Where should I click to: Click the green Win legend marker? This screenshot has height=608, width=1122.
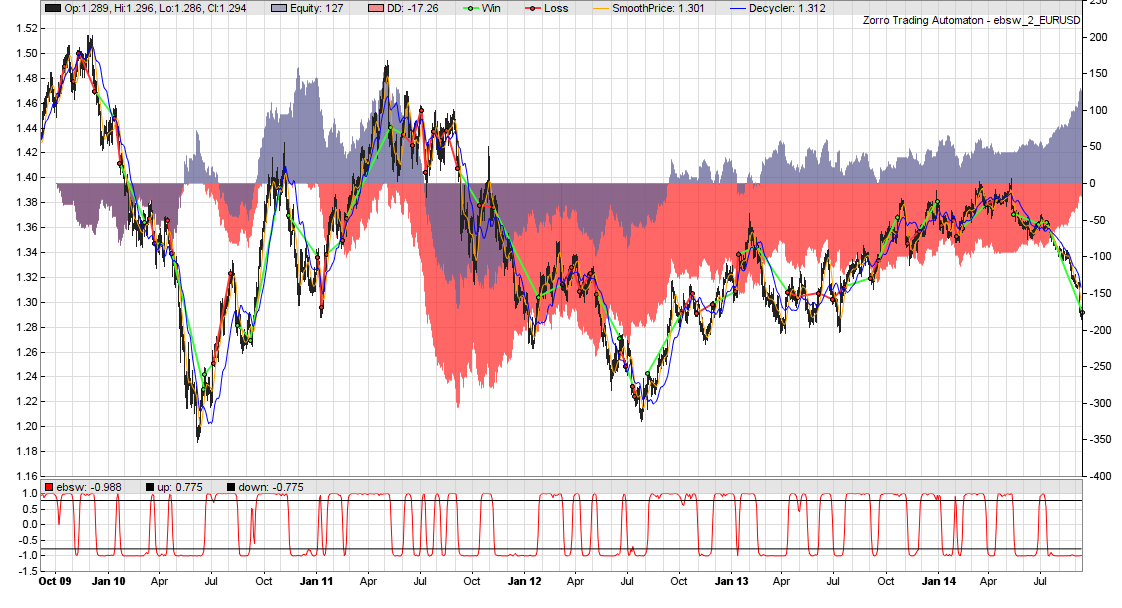[x=471, y=9]
